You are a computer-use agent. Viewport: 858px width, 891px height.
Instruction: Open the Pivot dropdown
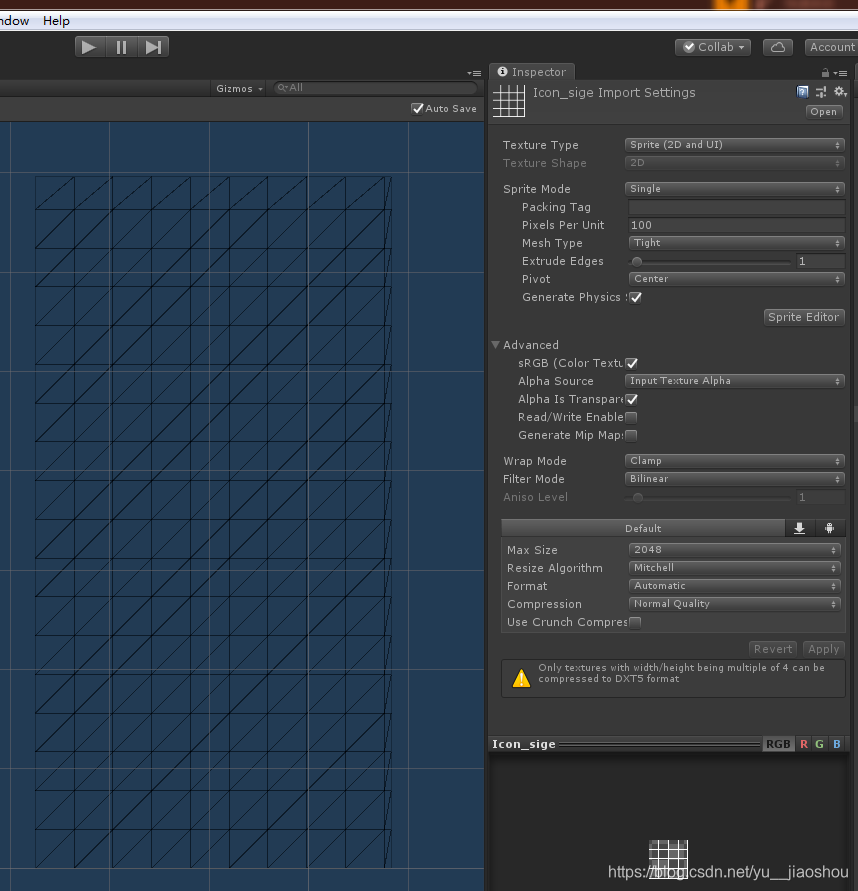pyautogui.click(x=737, y=279)
